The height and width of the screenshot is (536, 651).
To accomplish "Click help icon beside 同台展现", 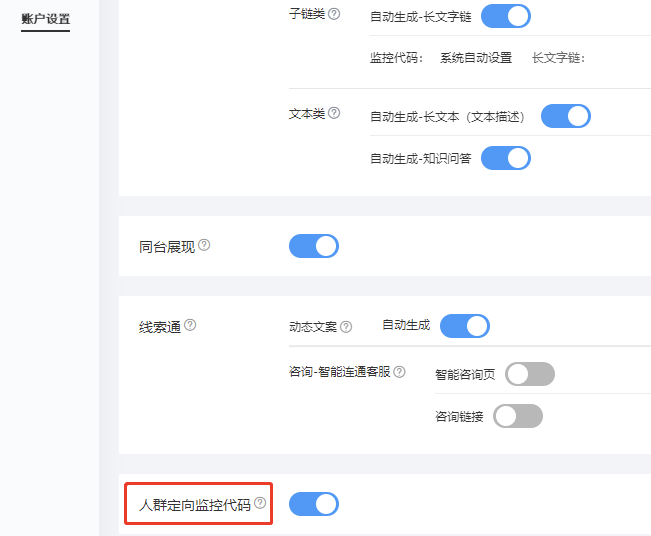I will pyautogui.click(x=205, y=245).
